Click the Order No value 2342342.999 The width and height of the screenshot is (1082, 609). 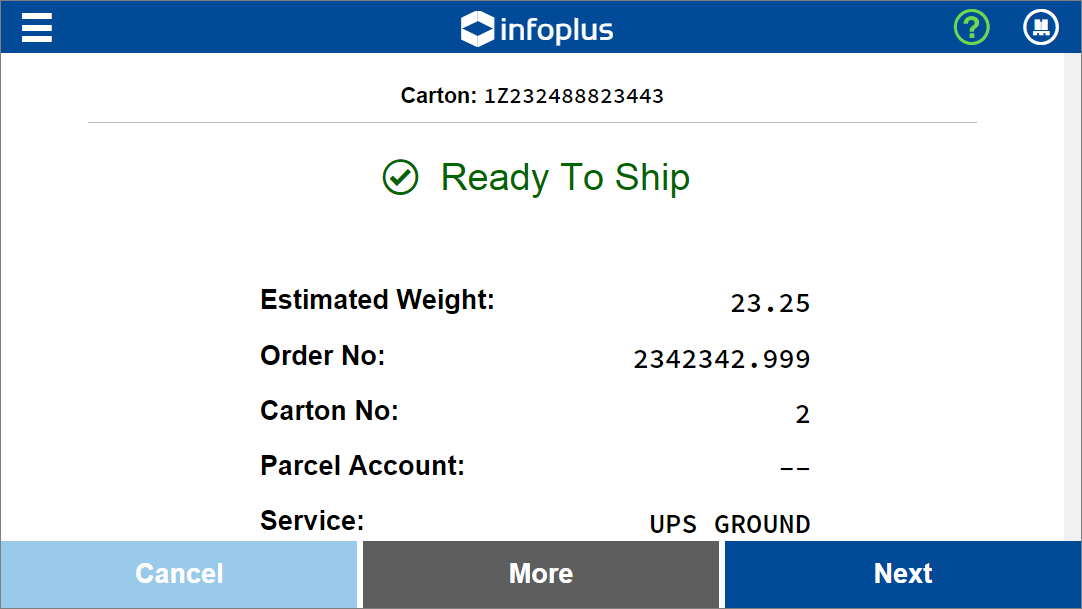click(x=722, y=359)
